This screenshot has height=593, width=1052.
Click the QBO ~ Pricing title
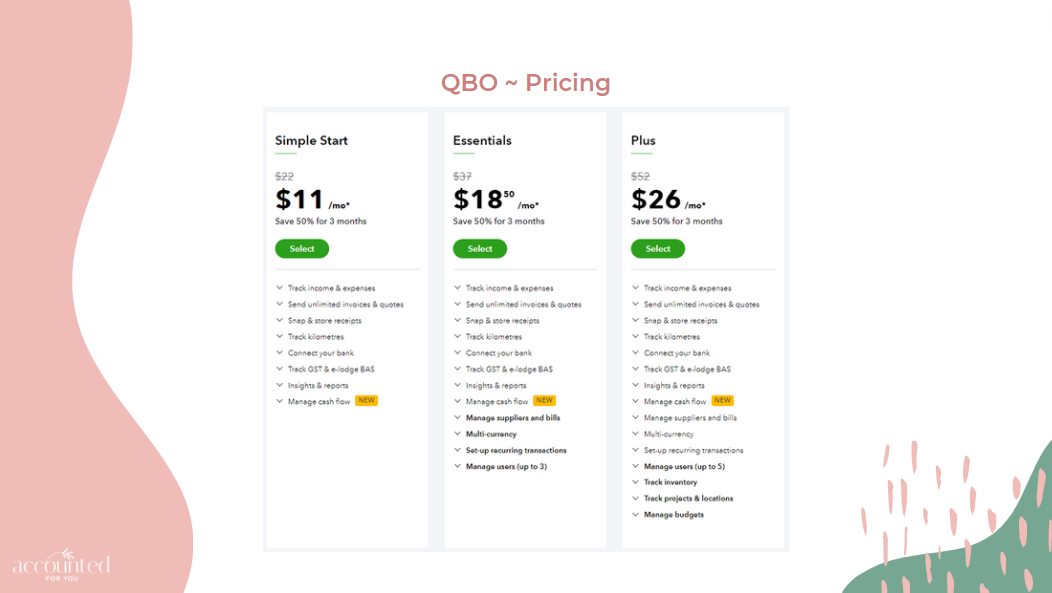click(526, 83)
